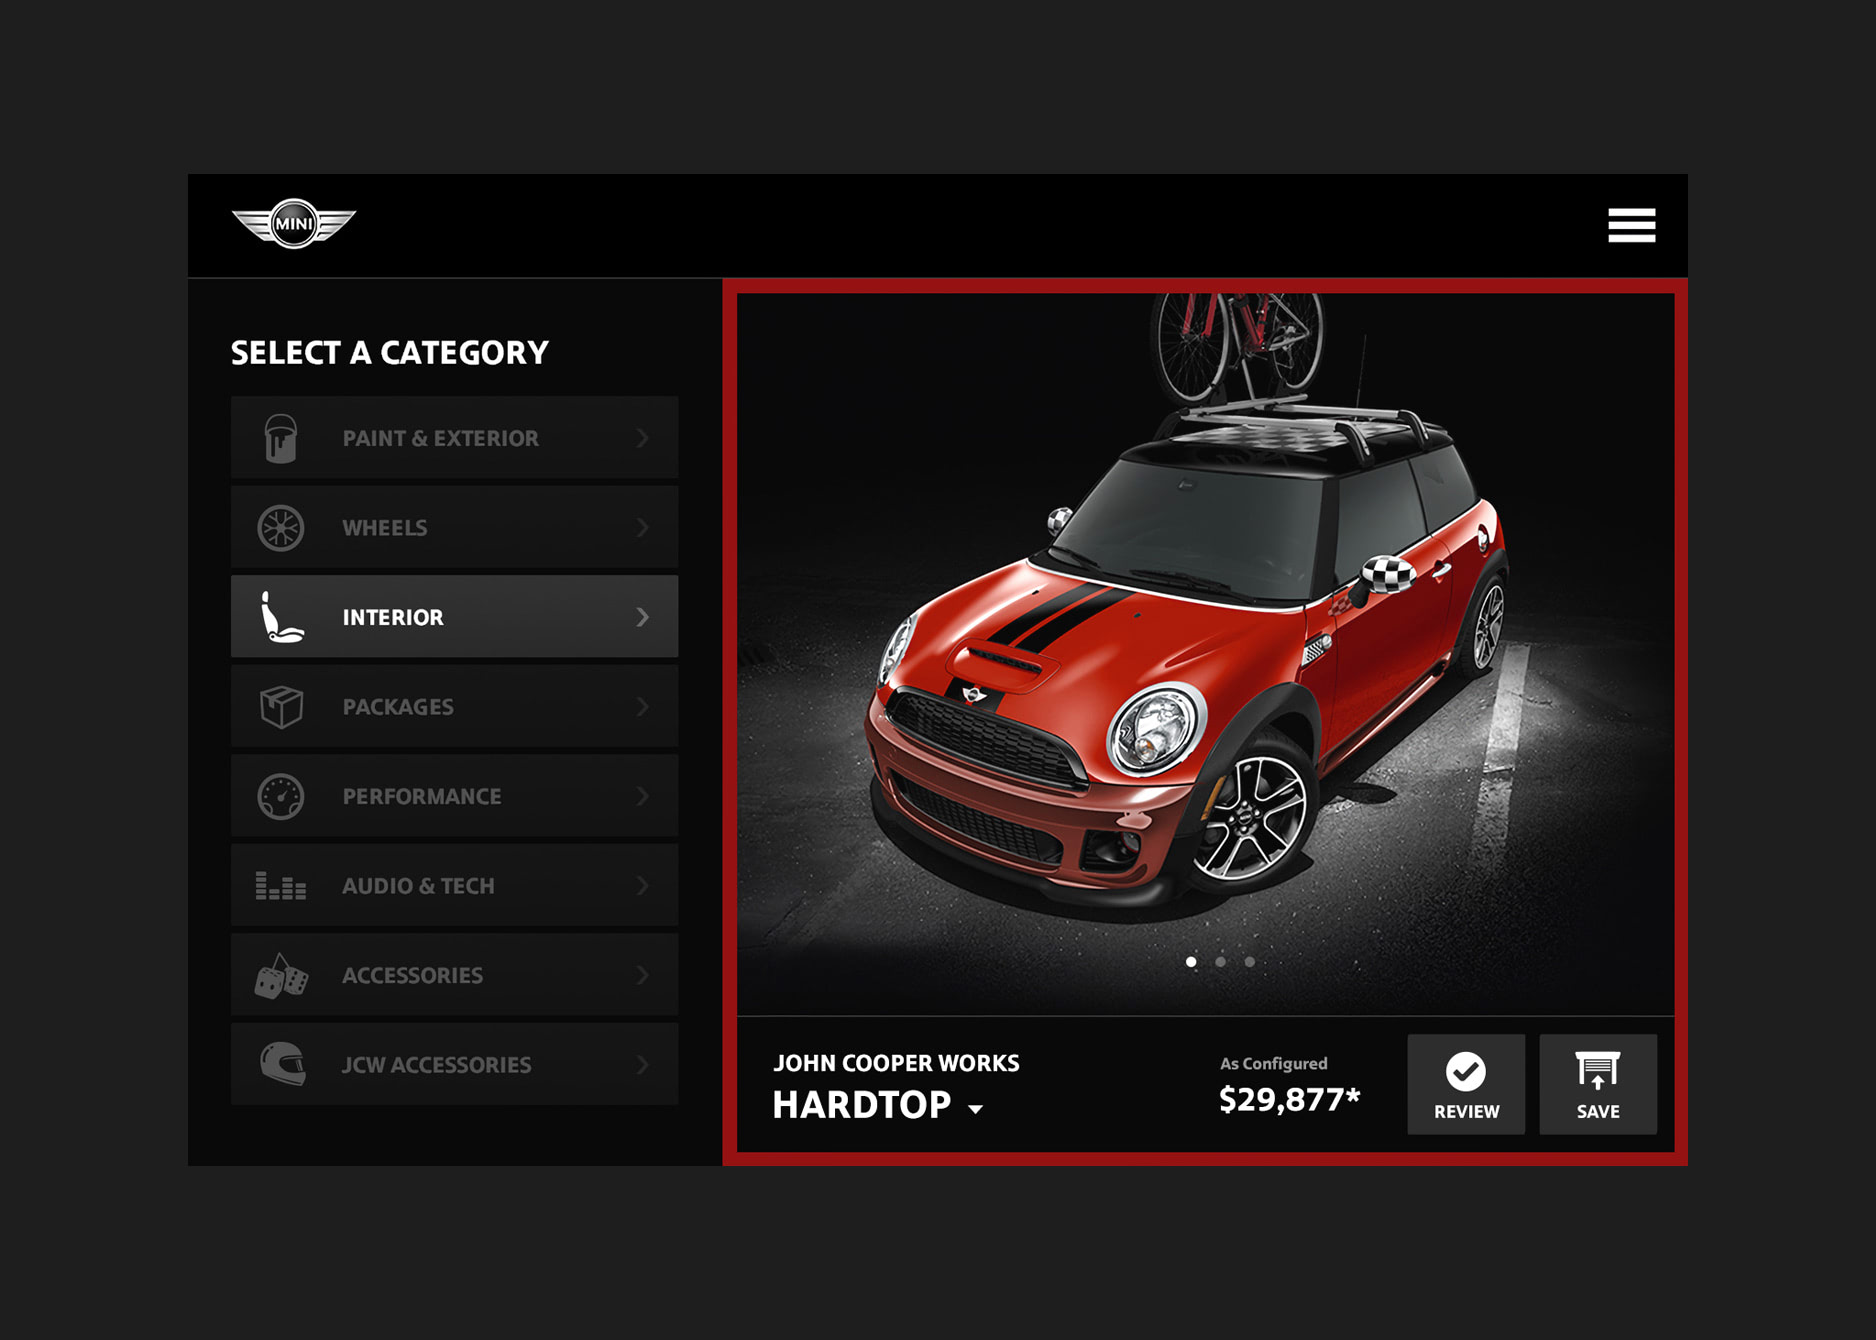Image resolution: width=1876 pixels, height=1340 pixels.
Task: Open the hamburger menu
Action: pos(1631,225)
